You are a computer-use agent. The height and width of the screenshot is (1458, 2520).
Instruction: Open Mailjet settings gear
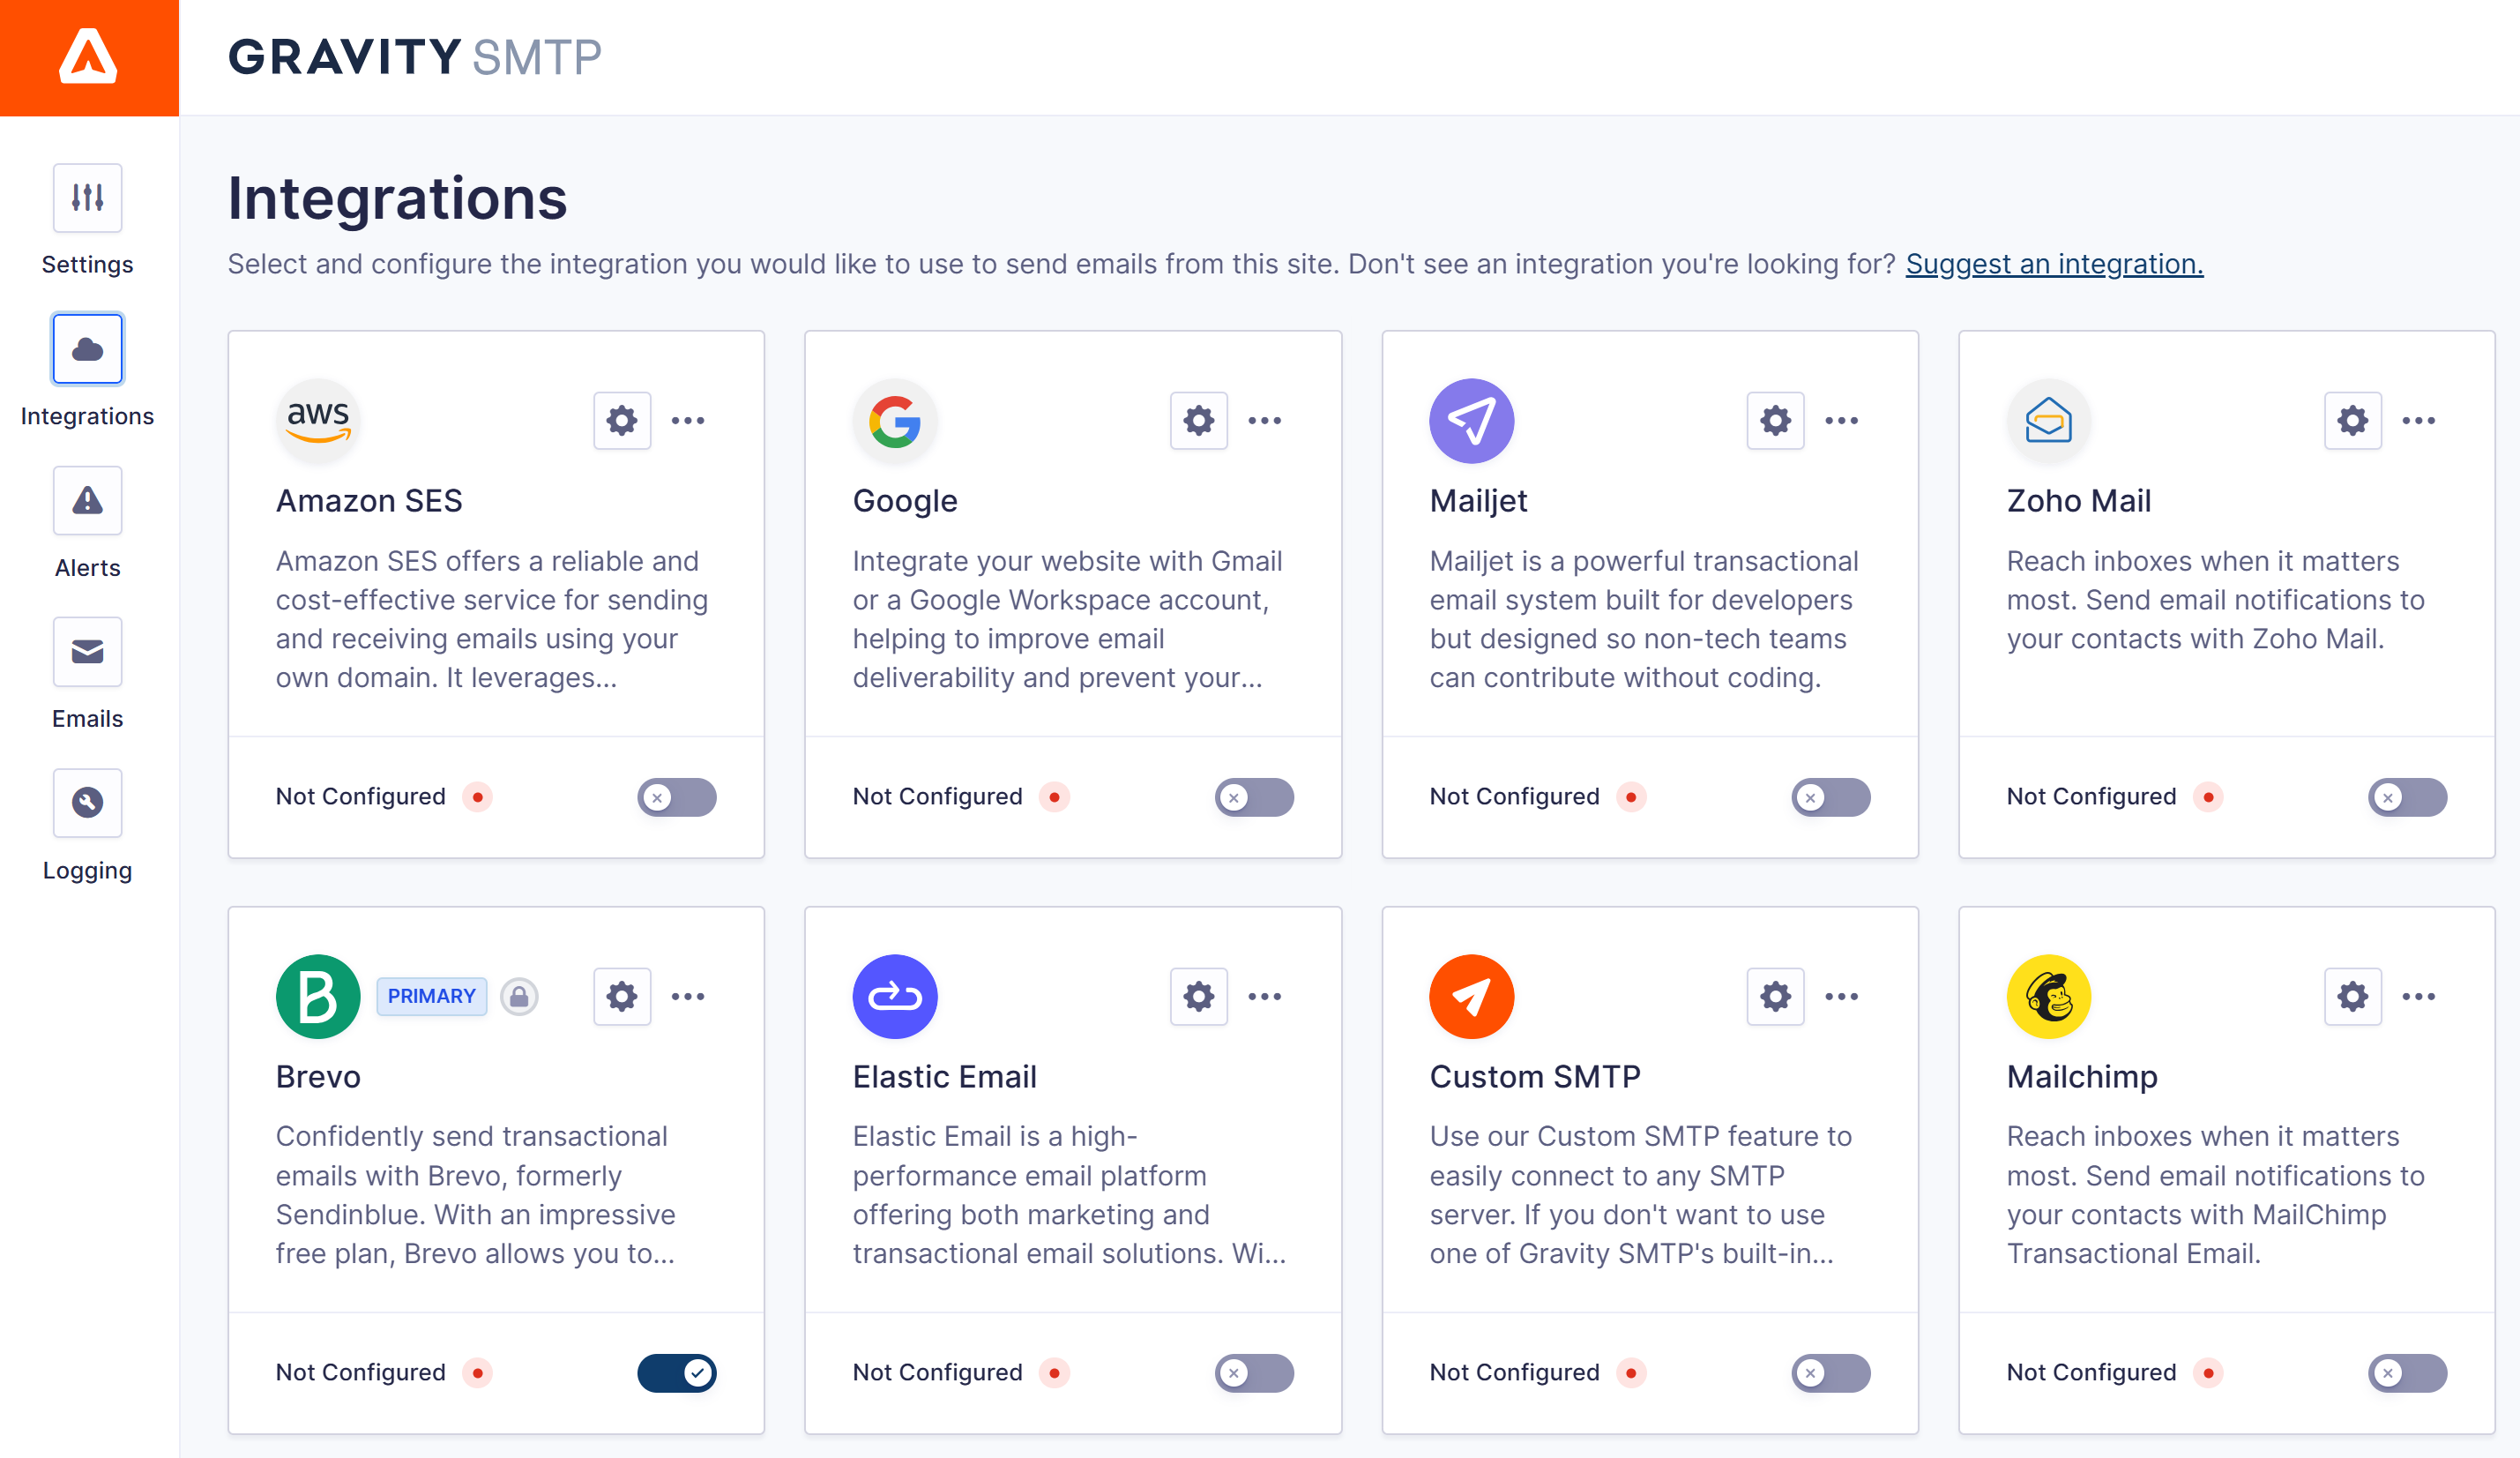point(1776,421)
